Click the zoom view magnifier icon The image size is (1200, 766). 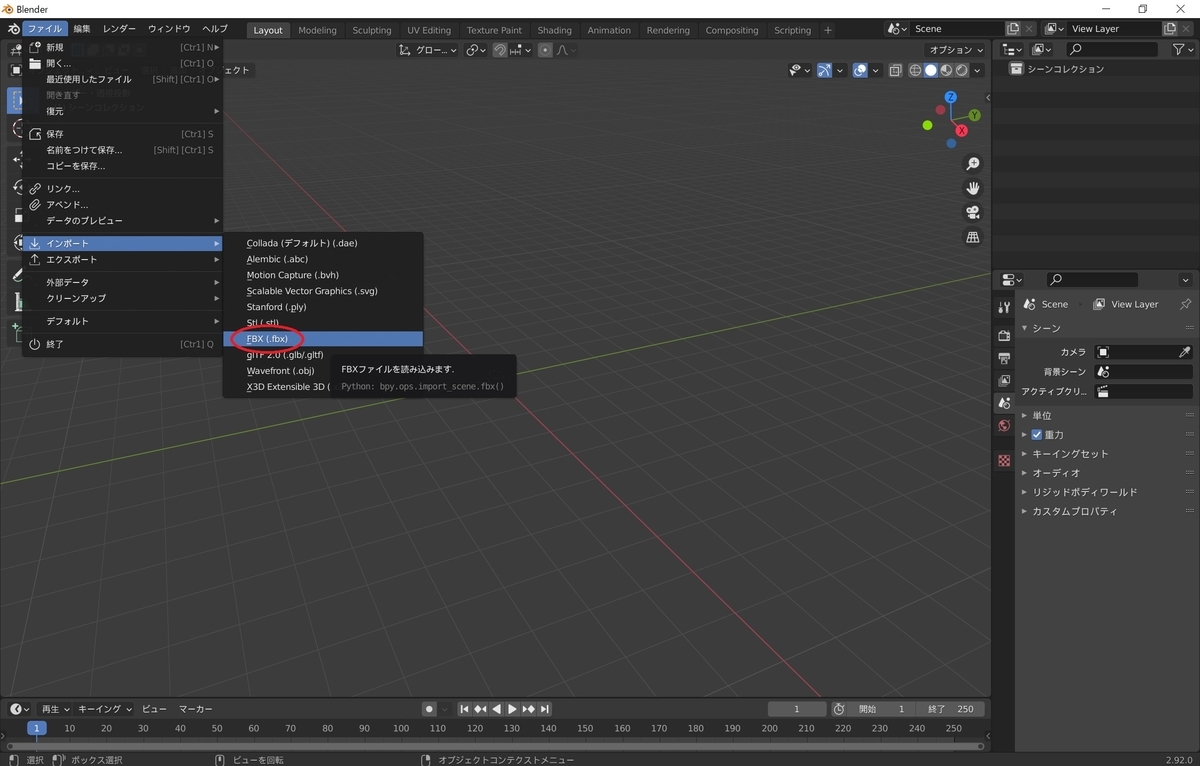972,164
